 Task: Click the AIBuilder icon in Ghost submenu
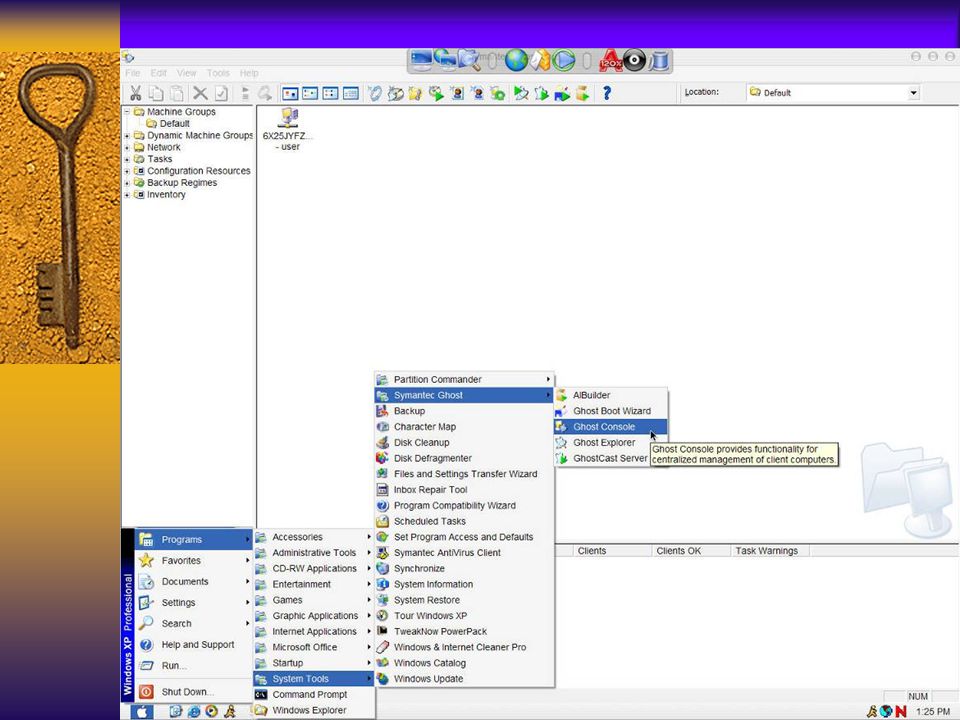561,396
